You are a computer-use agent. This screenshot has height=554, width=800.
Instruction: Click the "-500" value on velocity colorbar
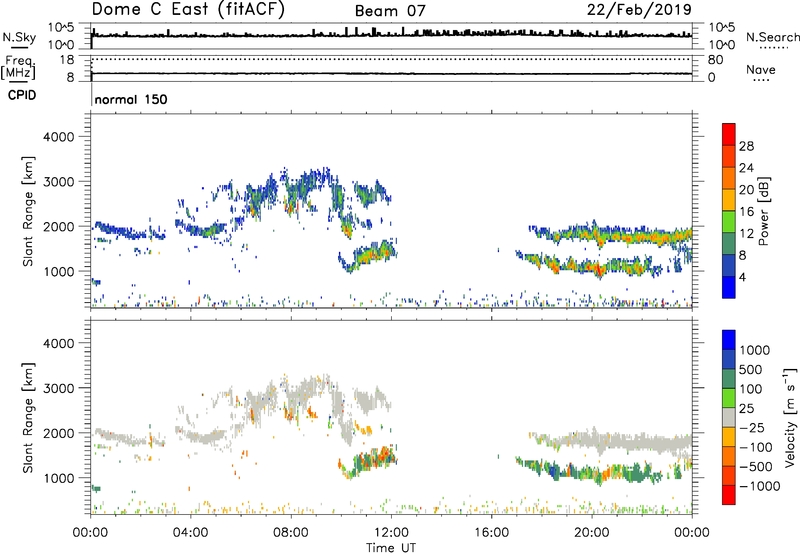(x=755, y=466)
